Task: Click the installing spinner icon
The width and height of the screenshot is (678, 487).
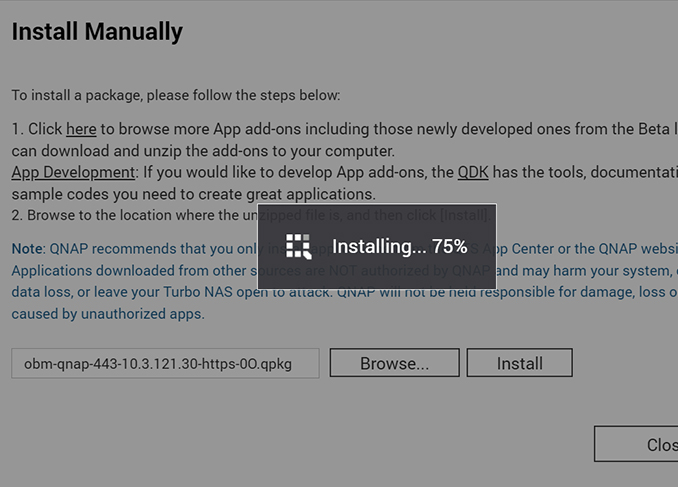Action: click(298, 247)
